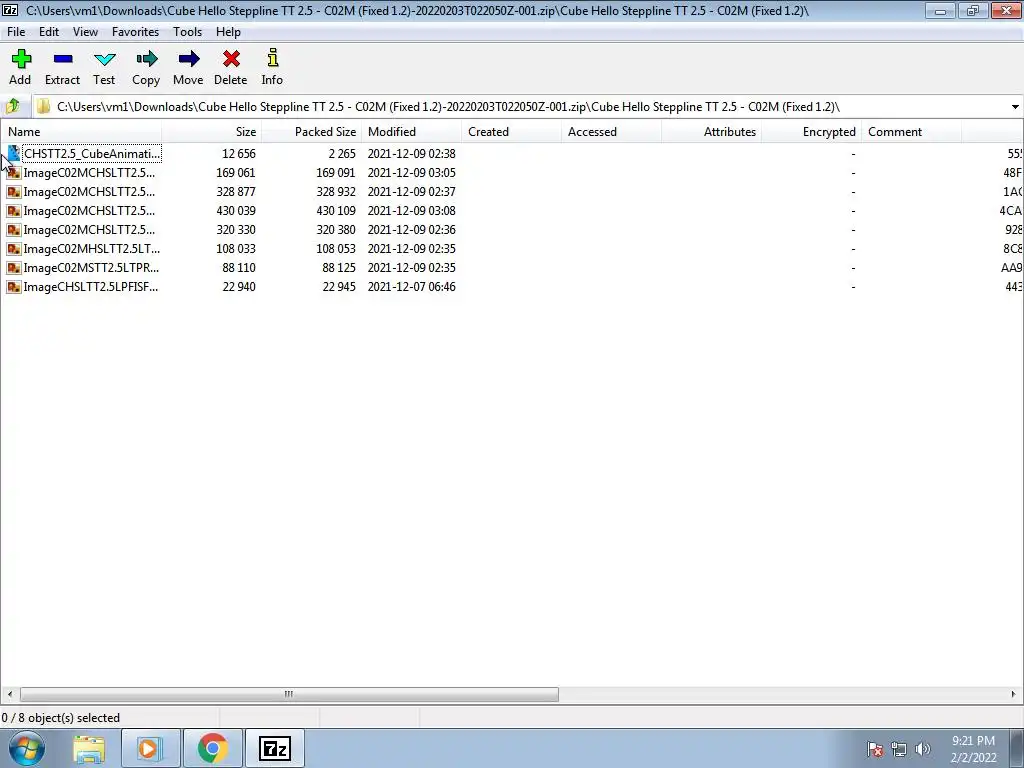Click the CHSTT2.5_CubeAnimati file icon
Image resolution: width=1024 pixels, height=768 pixels.
(x=13, y=153)
